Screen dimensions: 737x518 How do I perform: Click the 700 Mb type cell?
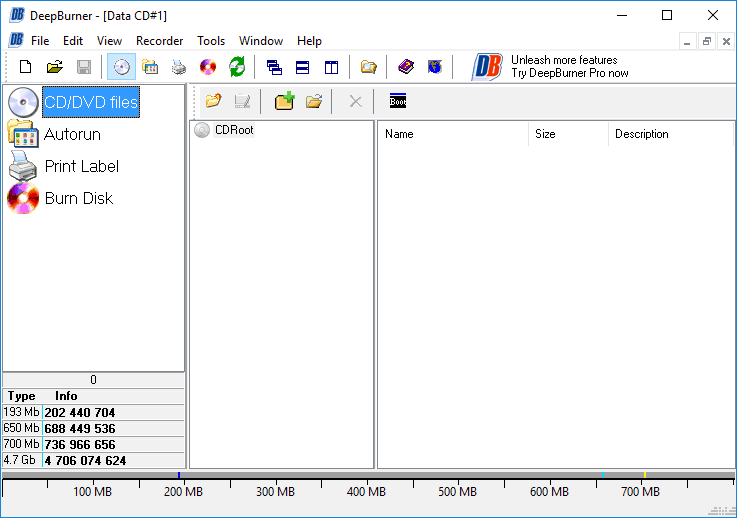22,444
